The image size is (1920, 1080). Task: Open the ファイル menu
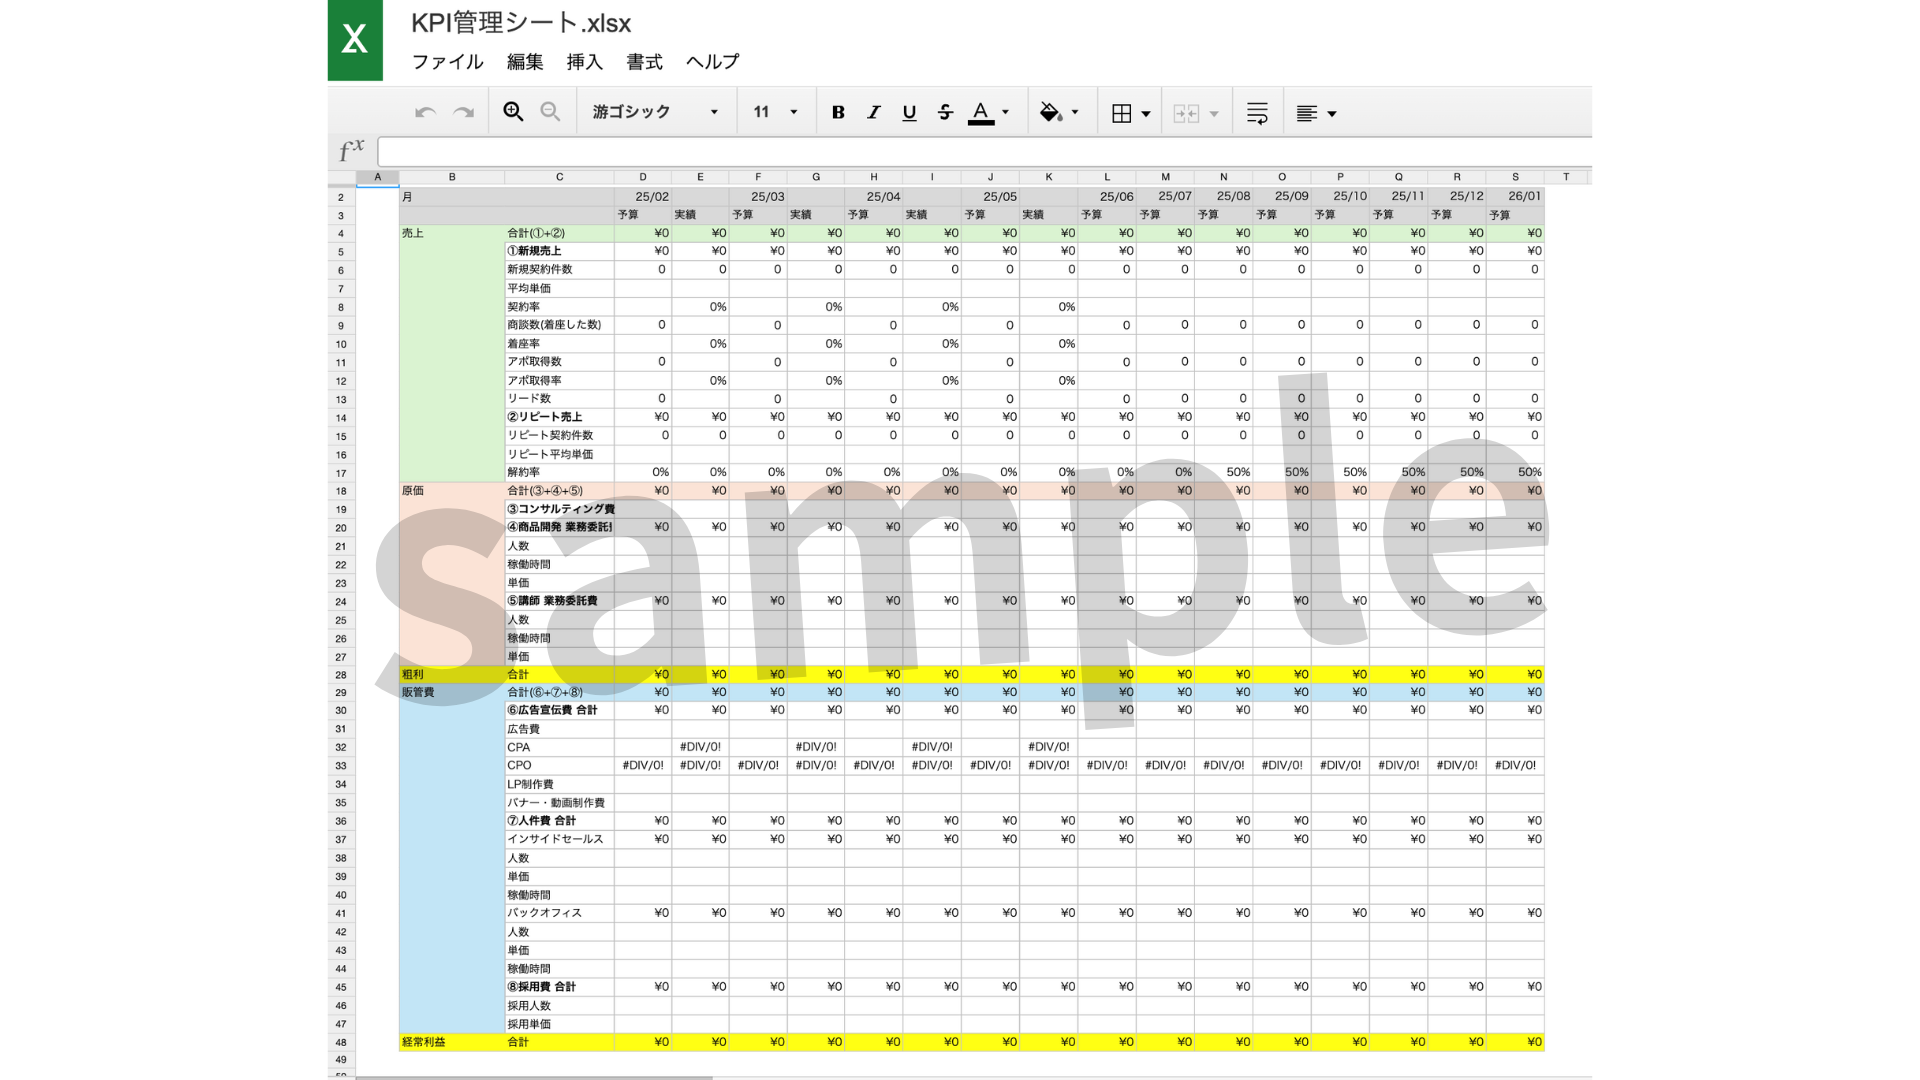(x=447, y=62)
